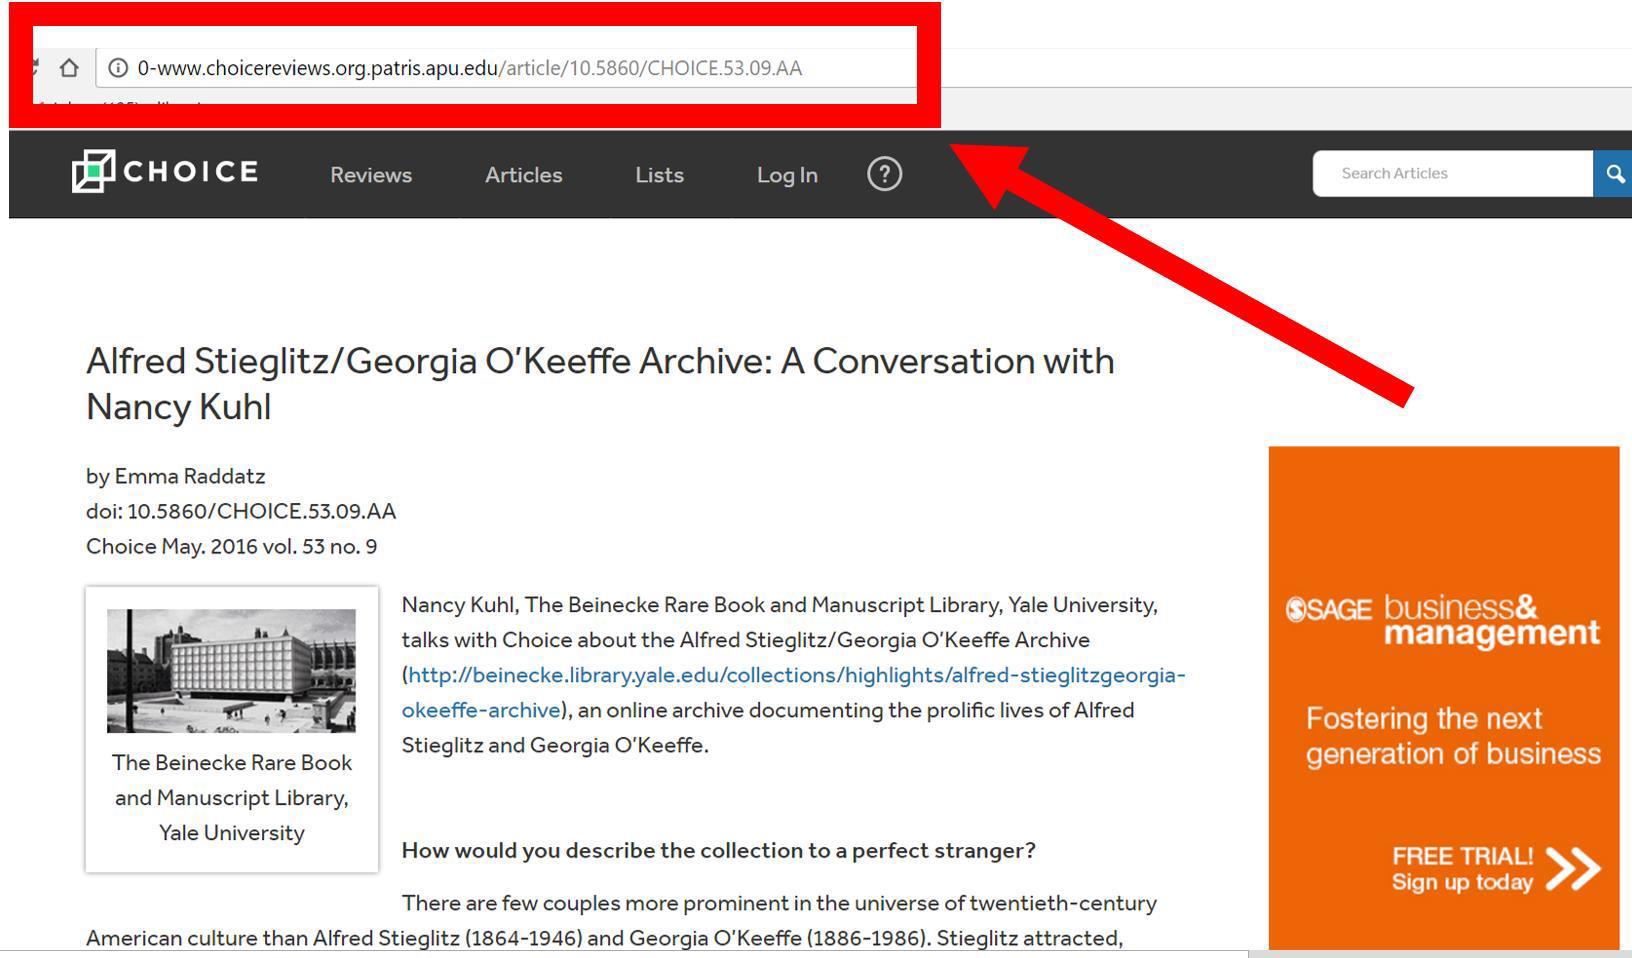The width and height of the screenshot is (1632, 958).
Task: Click the question about perfect stranger heading
Action: click(x=718, y=851)
